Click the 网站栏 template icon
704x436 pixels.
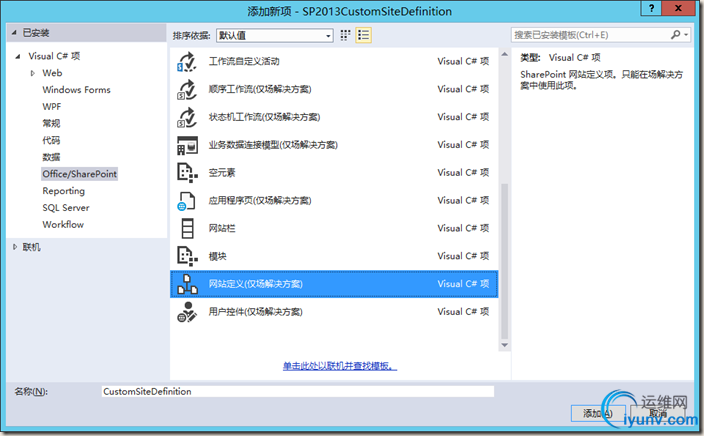[187, 229]
